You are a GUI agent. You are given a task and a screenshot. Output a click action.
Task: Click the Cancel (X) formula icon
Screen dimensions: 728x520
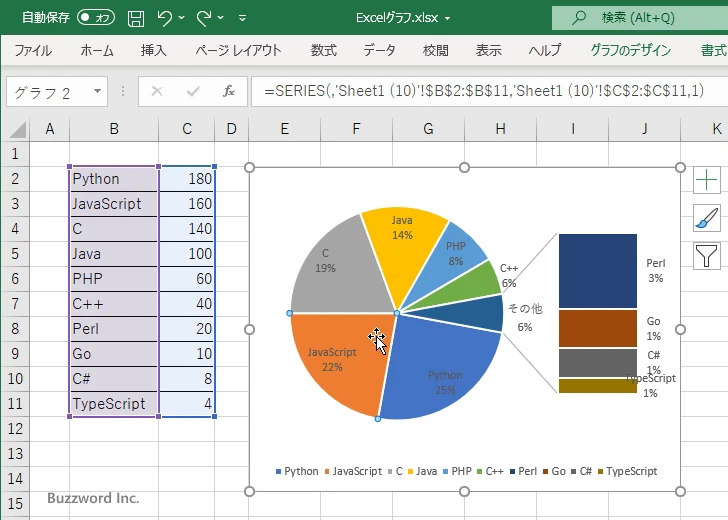click(x=157, y=91)
